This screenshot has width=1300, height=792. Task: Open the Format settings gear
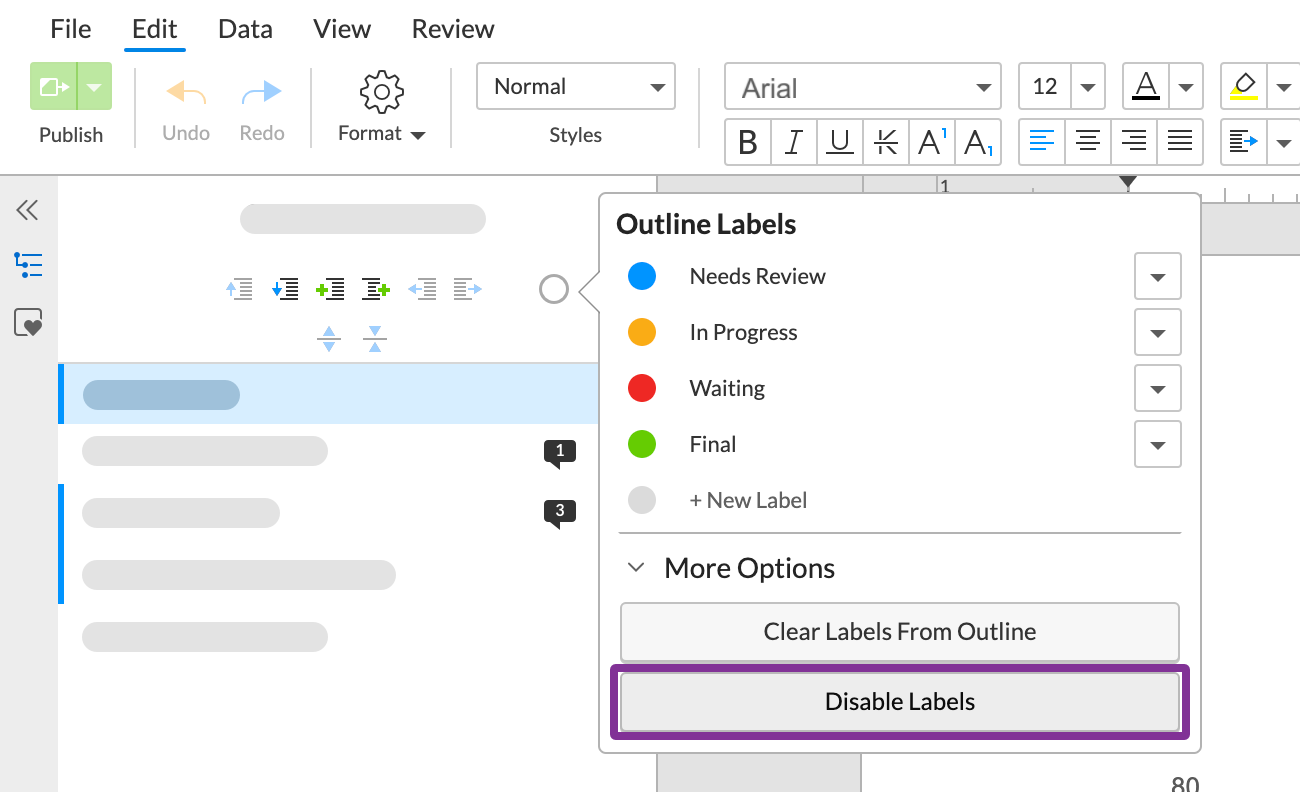point(381,91)
